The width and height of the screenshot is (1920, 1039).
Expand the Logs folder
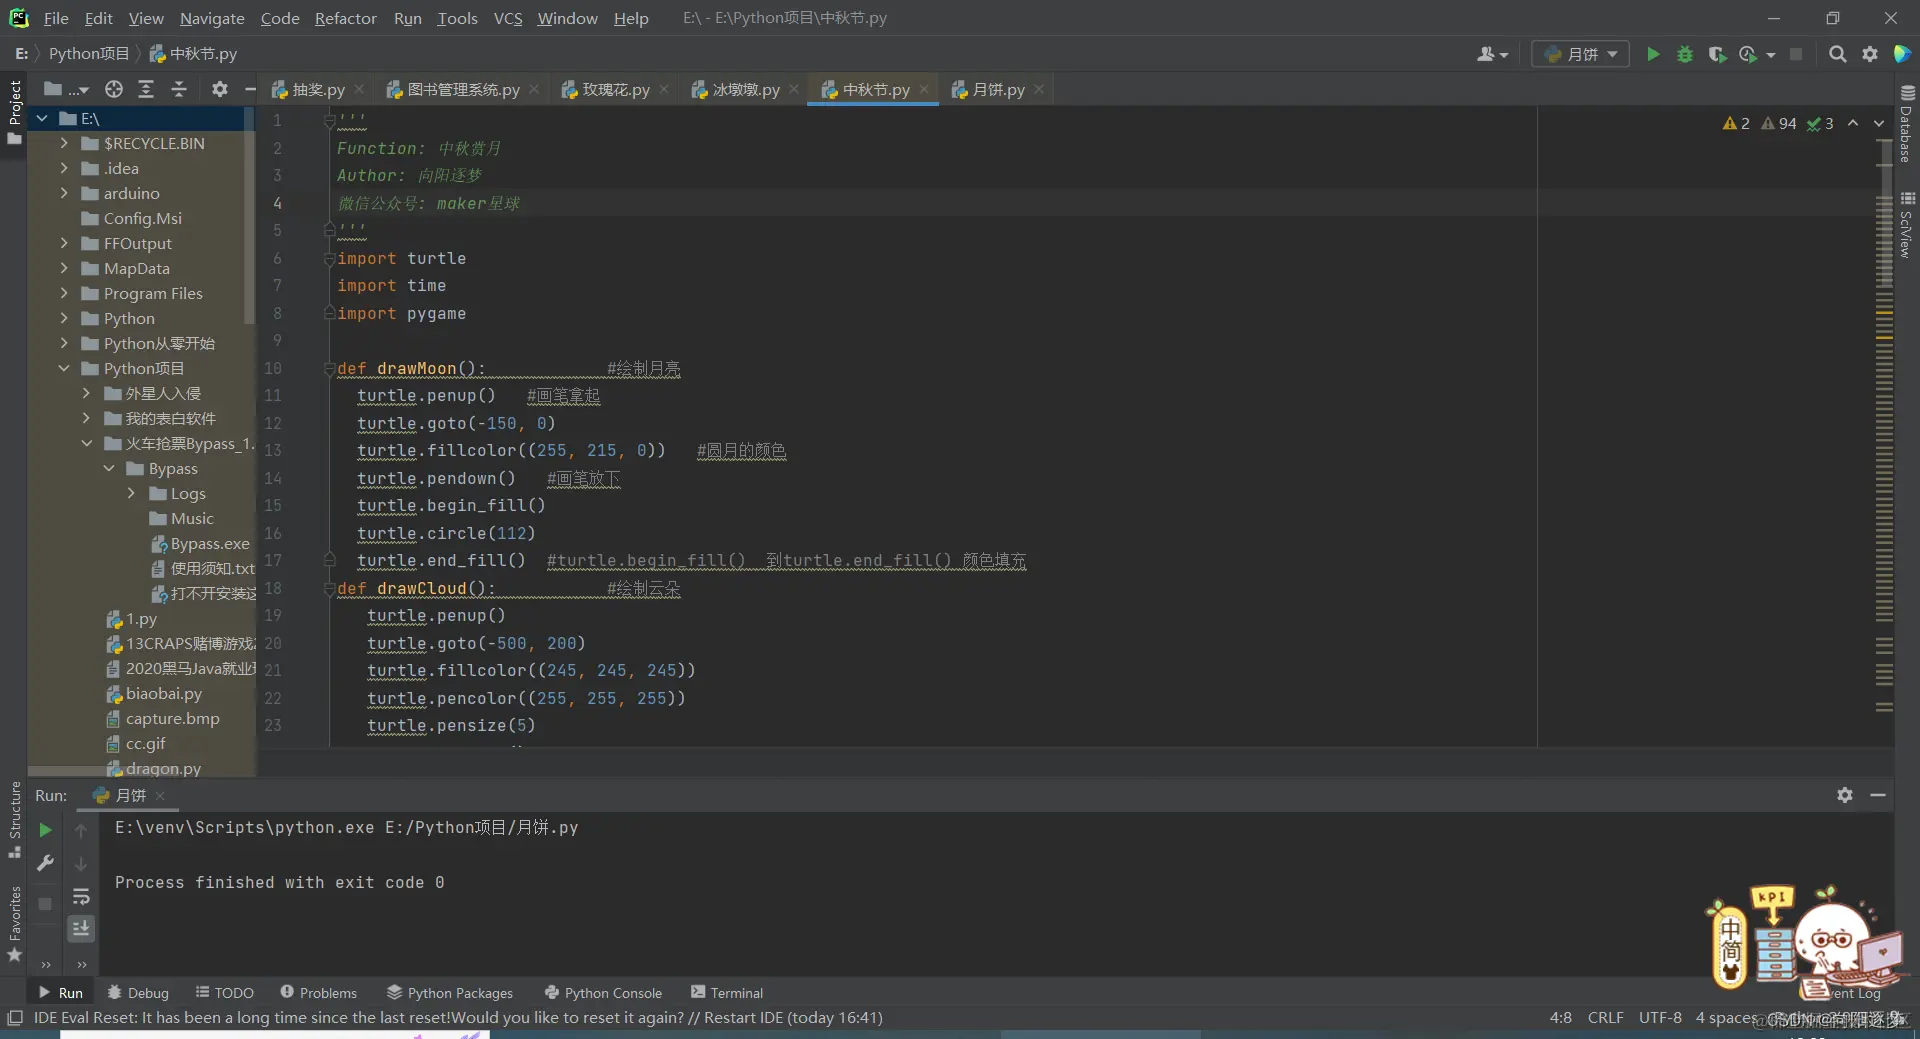tap(131, 493)
